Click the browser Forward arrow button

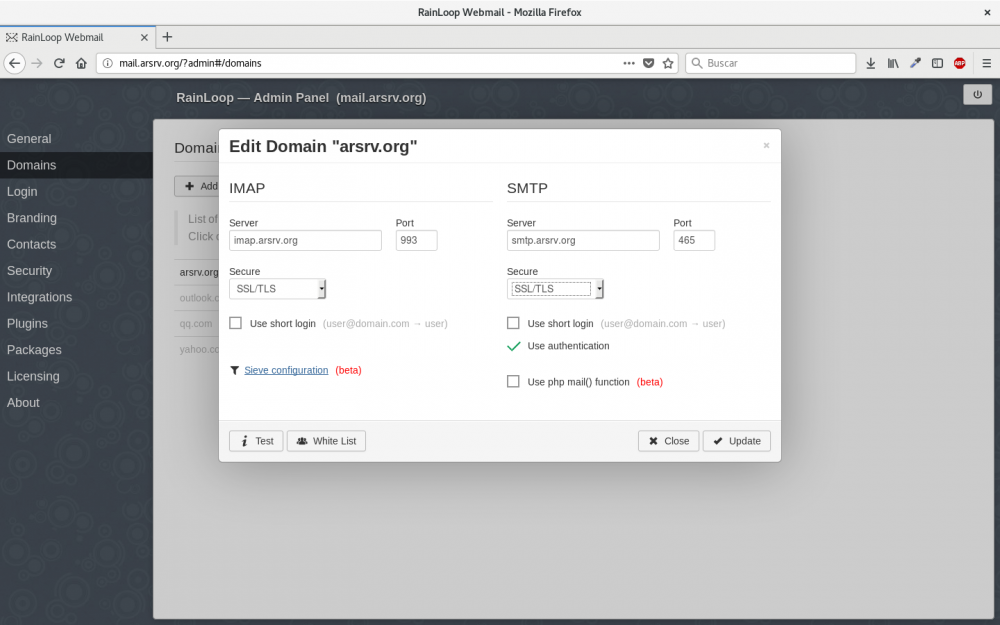tap(37, 63)
